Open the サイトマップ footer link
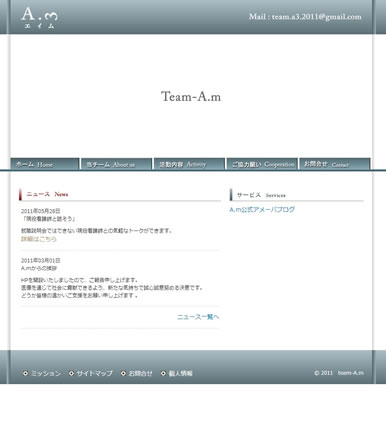Screen dimensions: 386x424 pyautogui.click(x=95, y=373)
